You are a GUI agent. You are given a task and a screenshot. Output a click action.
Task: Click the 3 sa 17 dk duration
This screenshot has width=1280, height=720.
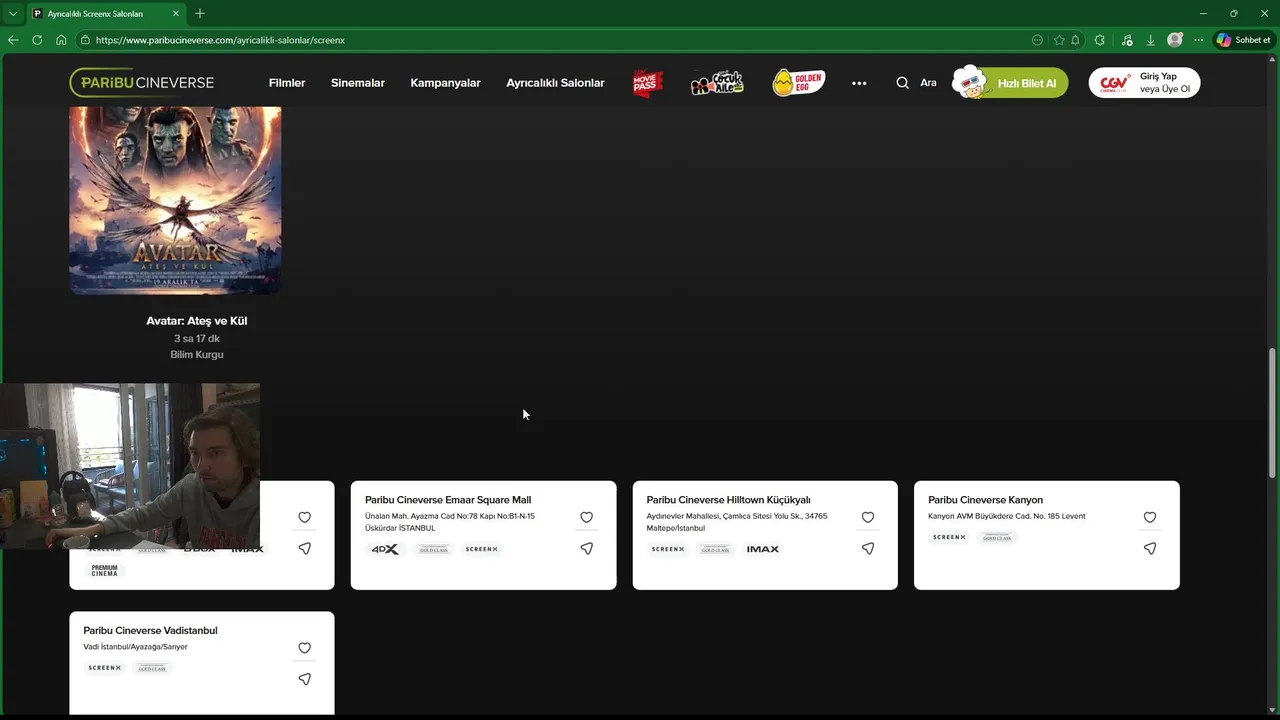point(197,339)
